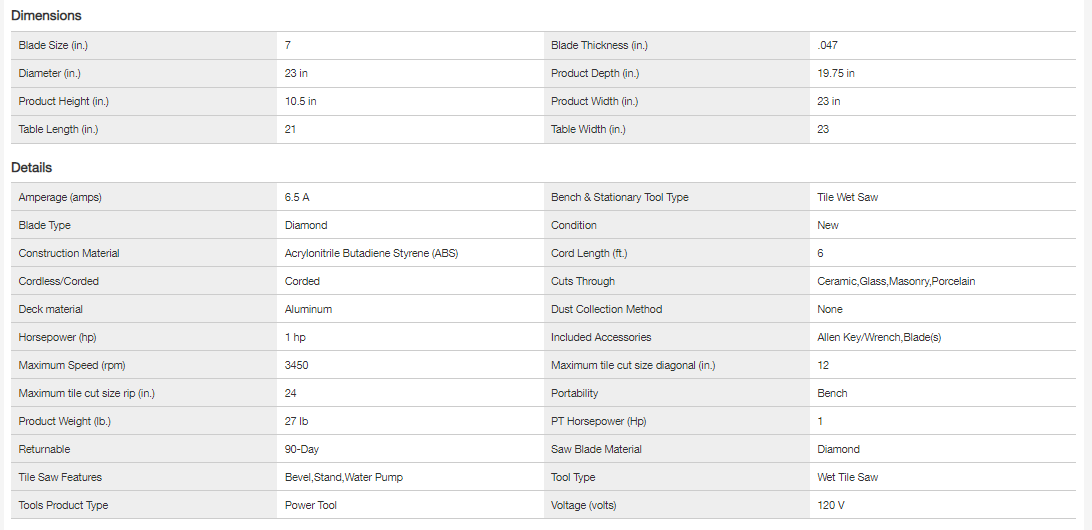Click the Ceramic,Glass,Masonry,Porcelain value
This screenshot has width=1092, height=530.
coord(896,281)
